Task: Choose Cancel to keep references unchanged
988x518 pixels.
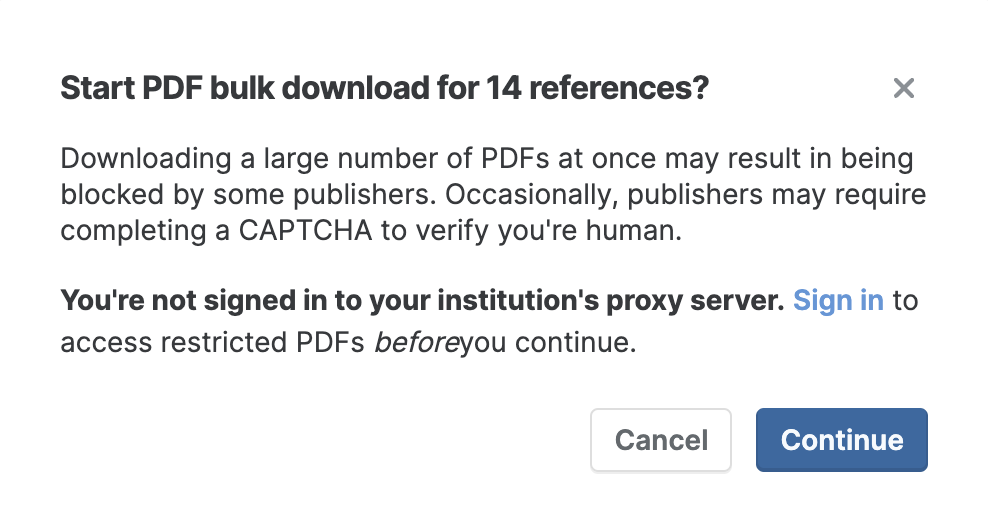Action: 661,440
